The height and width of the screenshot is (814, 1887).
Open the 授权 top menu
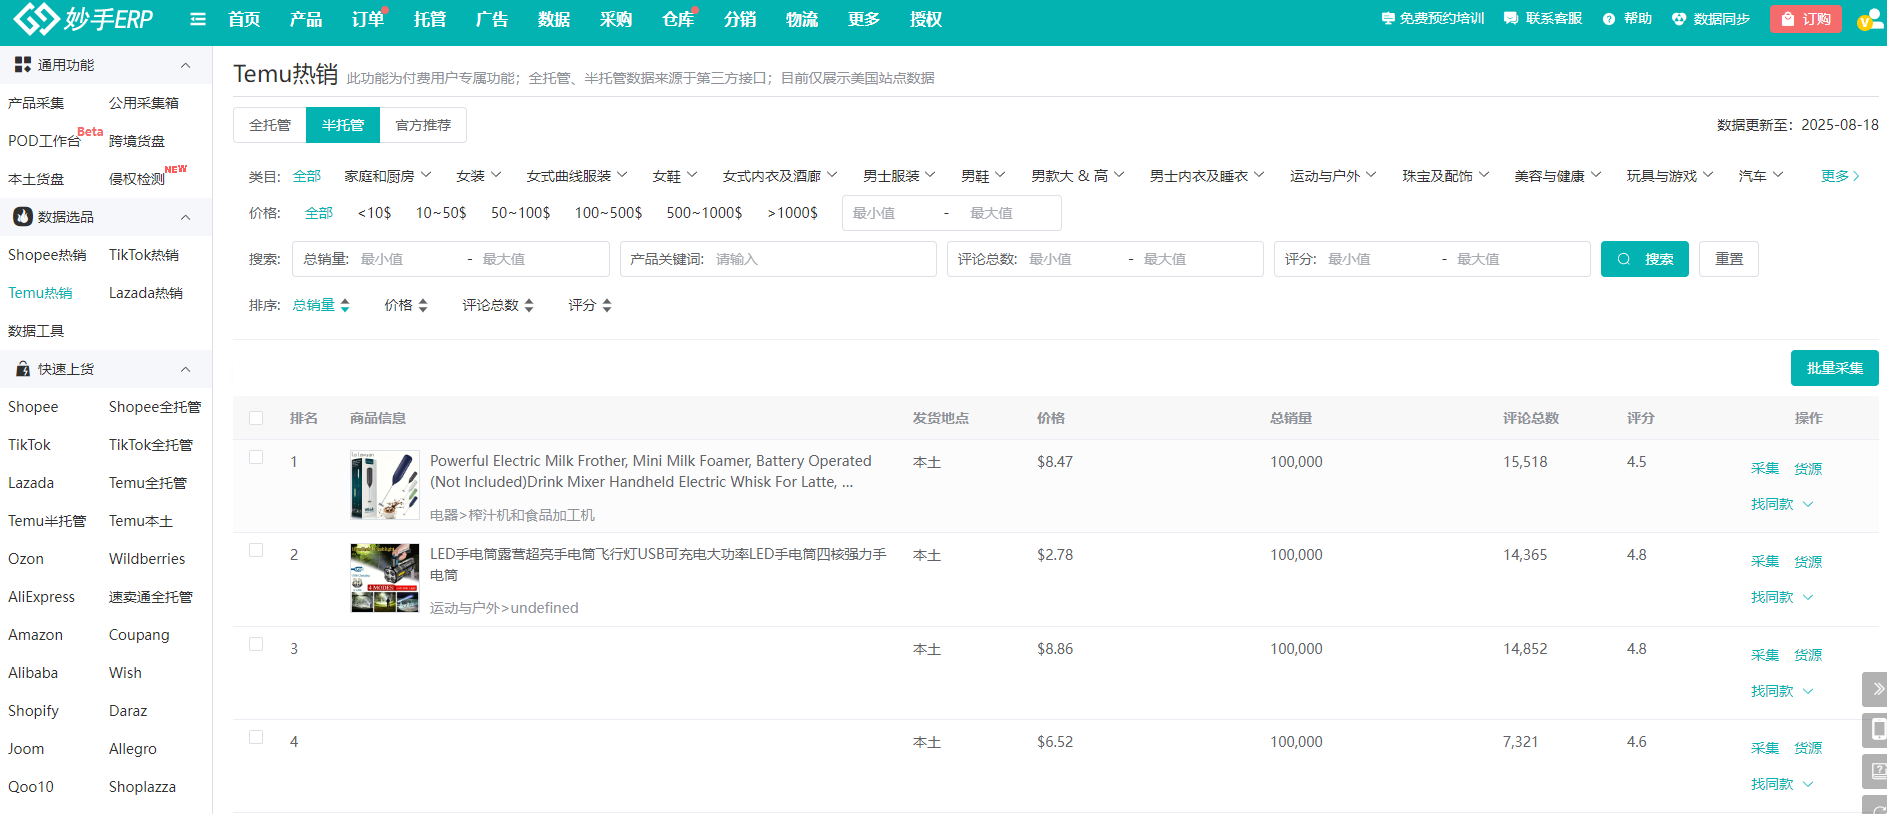point(926,19)
